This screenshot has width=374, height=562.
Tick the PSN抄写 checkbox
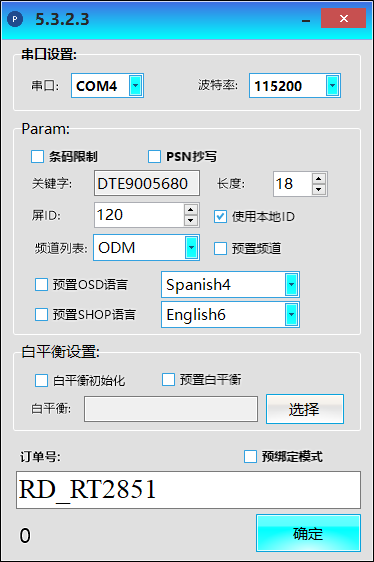(x=154, y=157)
